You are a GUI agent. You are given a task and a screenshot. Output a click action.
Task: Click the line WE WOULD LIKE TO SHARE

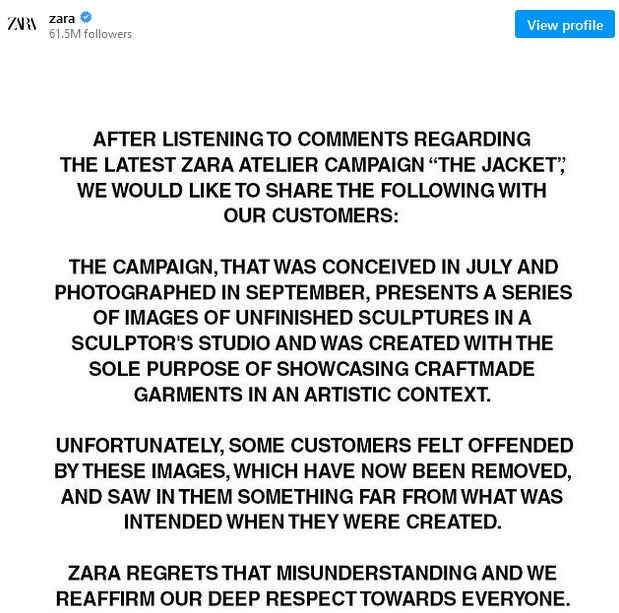pyautogui.click(x=312, y=190)
